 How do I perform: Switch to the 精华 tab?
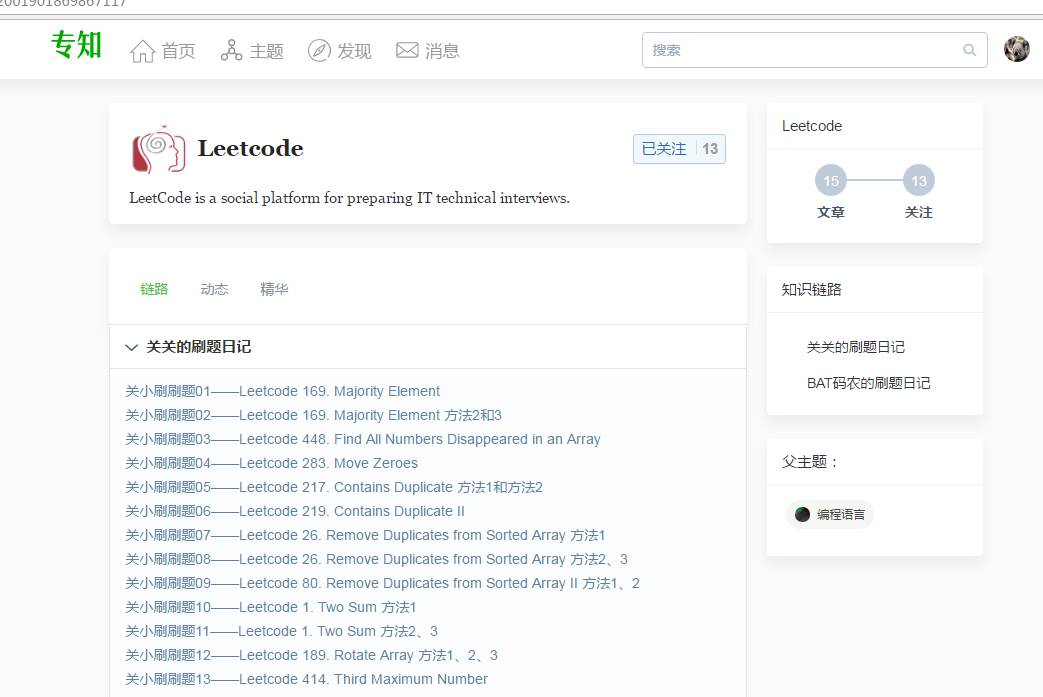click(x=274, y=289)
